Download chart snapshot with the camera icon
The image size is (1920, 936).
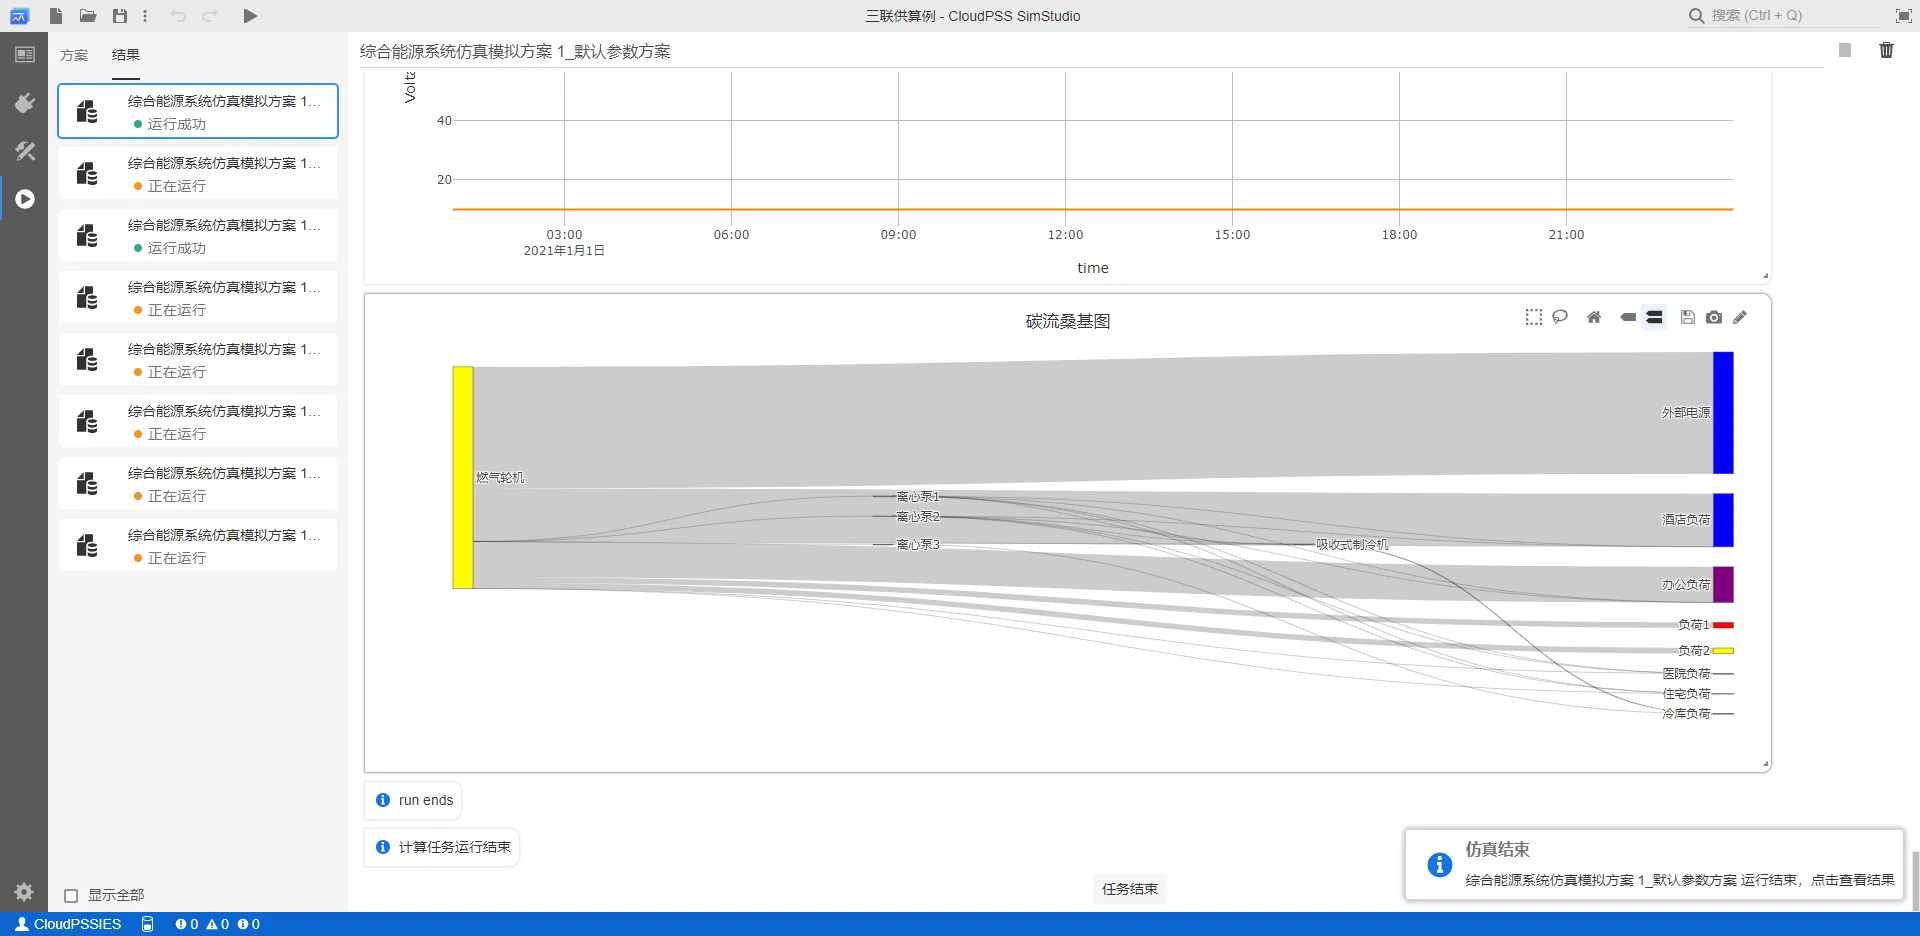coord(1714,317)
